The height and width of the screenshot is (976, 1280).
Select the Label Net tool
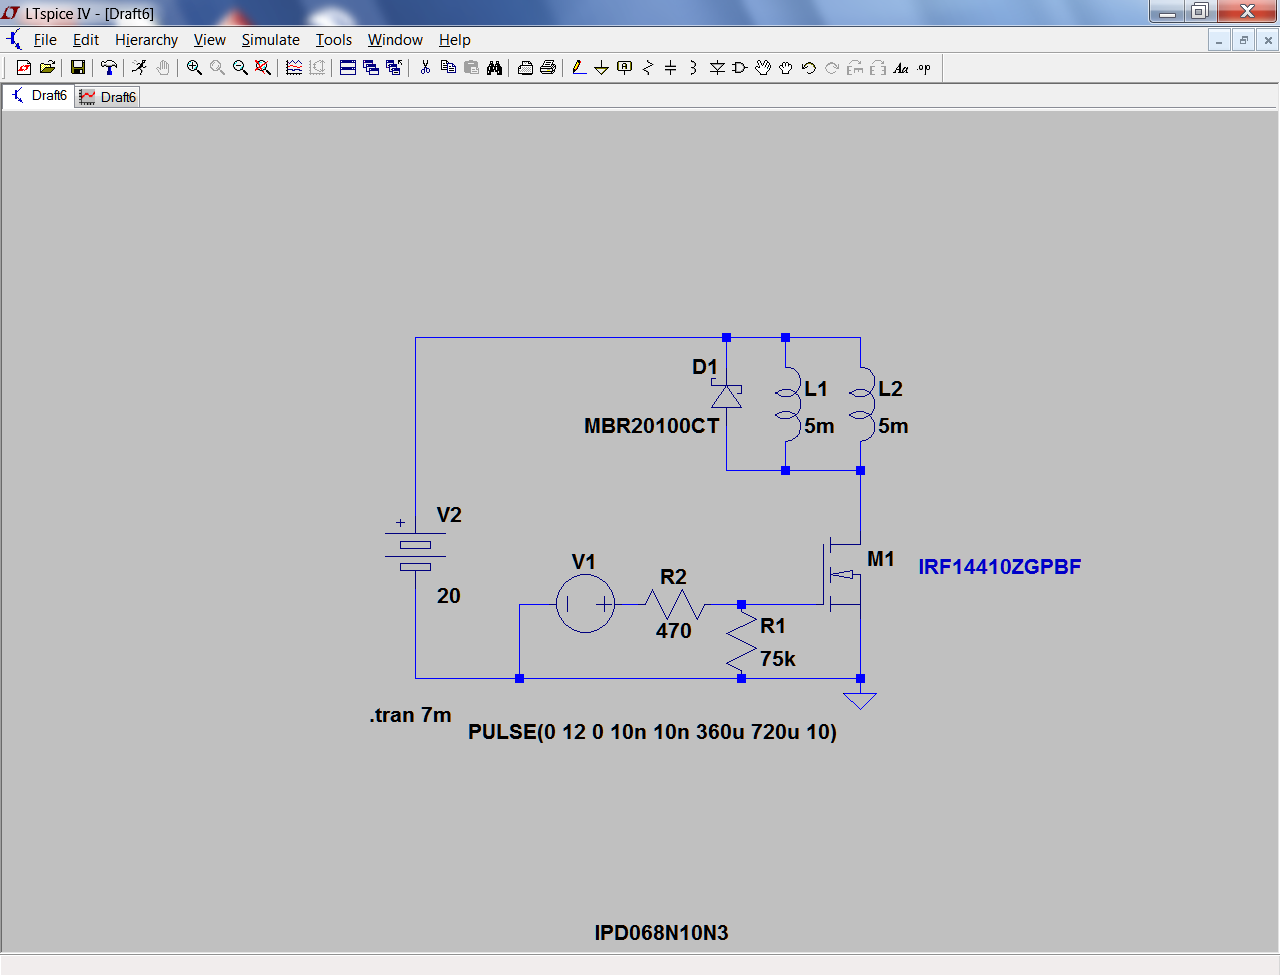pos(625,68)
